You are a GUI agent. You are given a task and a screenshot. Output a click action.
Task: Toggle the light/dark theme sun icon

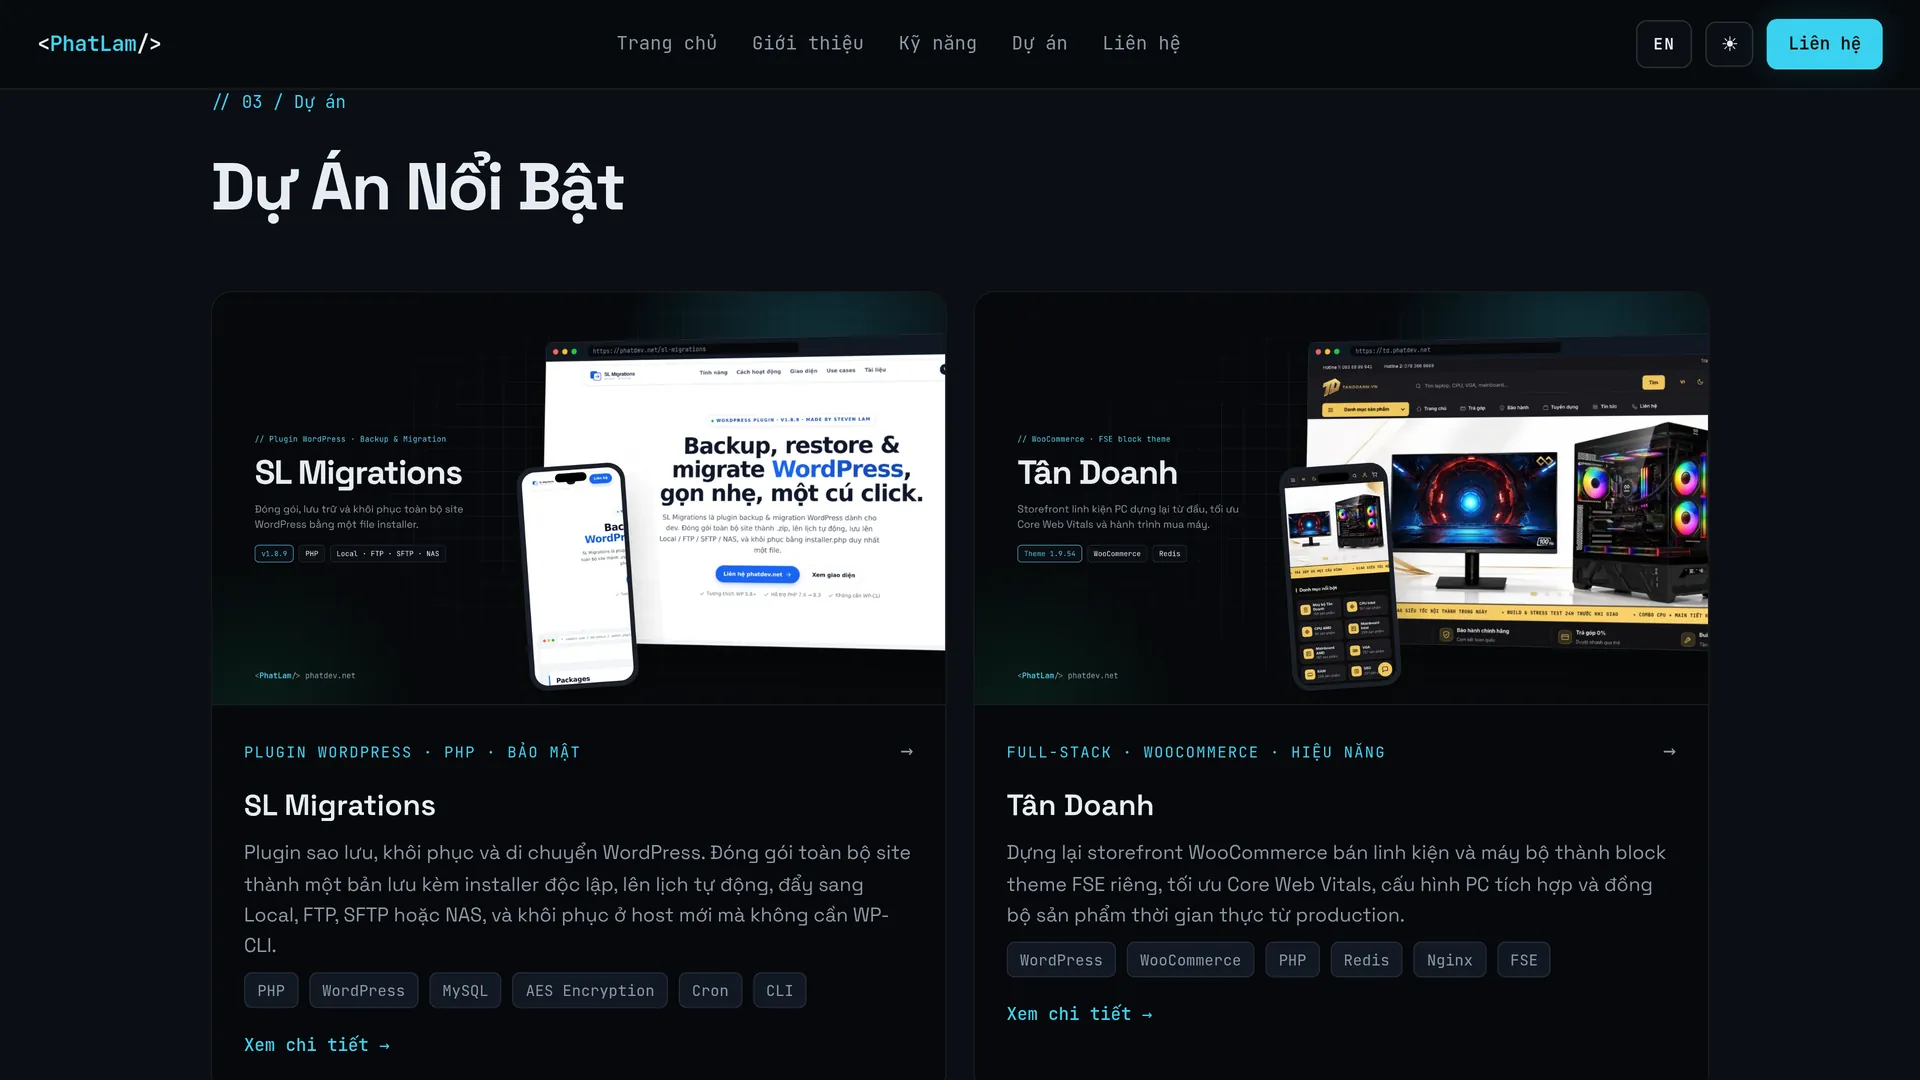click(x=1729, y=44)
